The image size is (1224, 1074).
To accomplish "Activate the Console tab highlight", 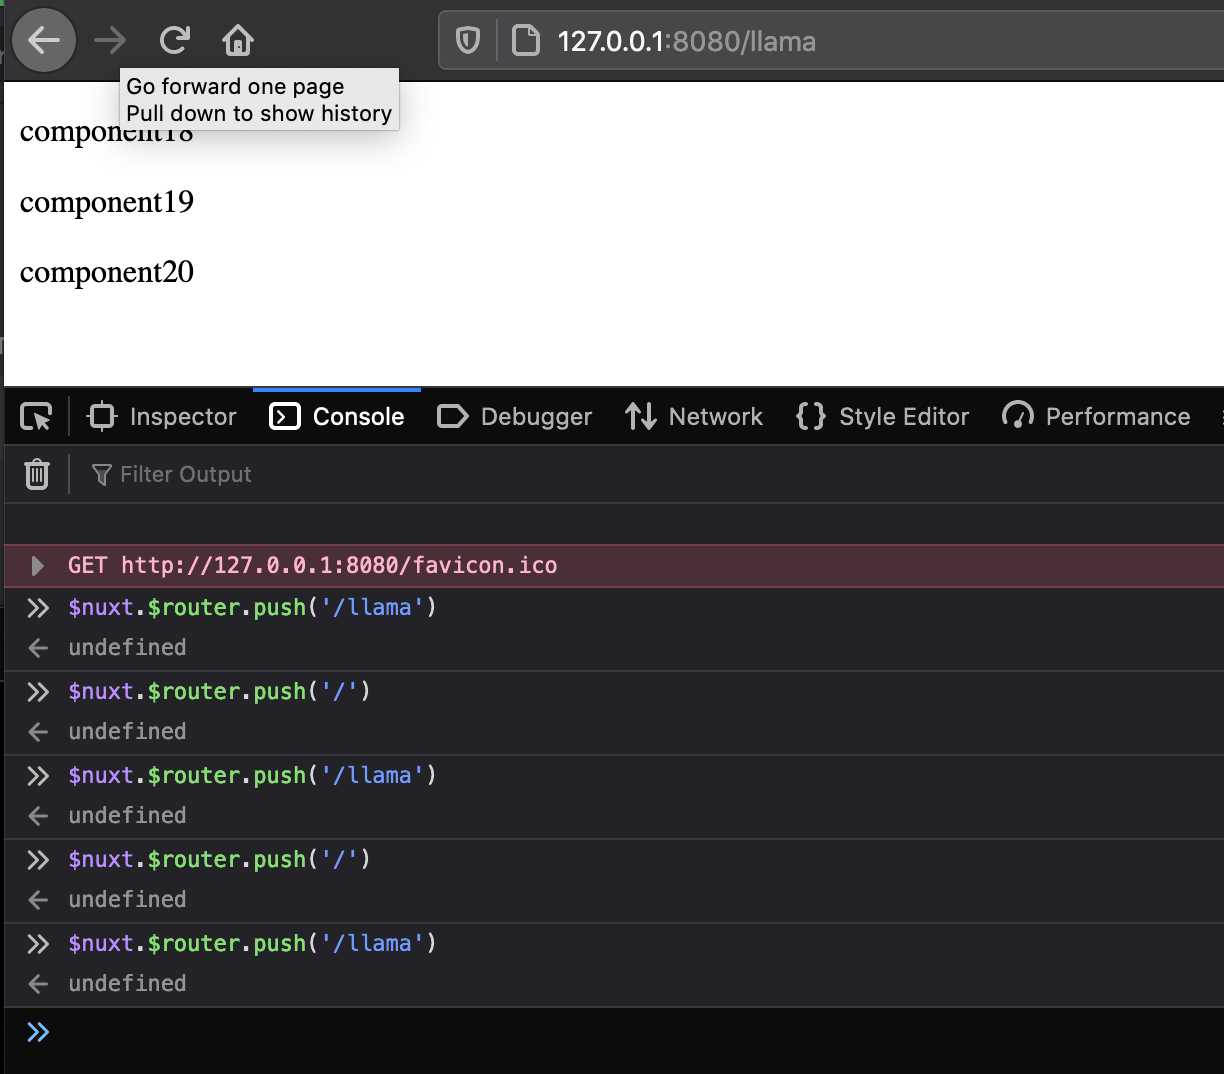I will point(336,416).
